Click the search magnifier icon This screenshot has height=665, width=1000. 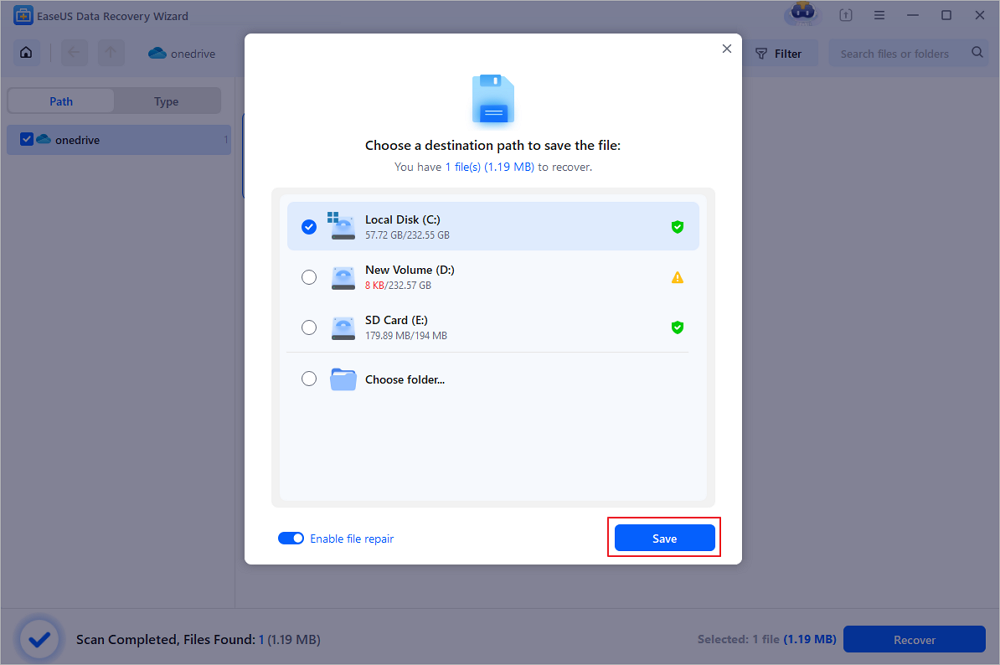coord(977,52)
